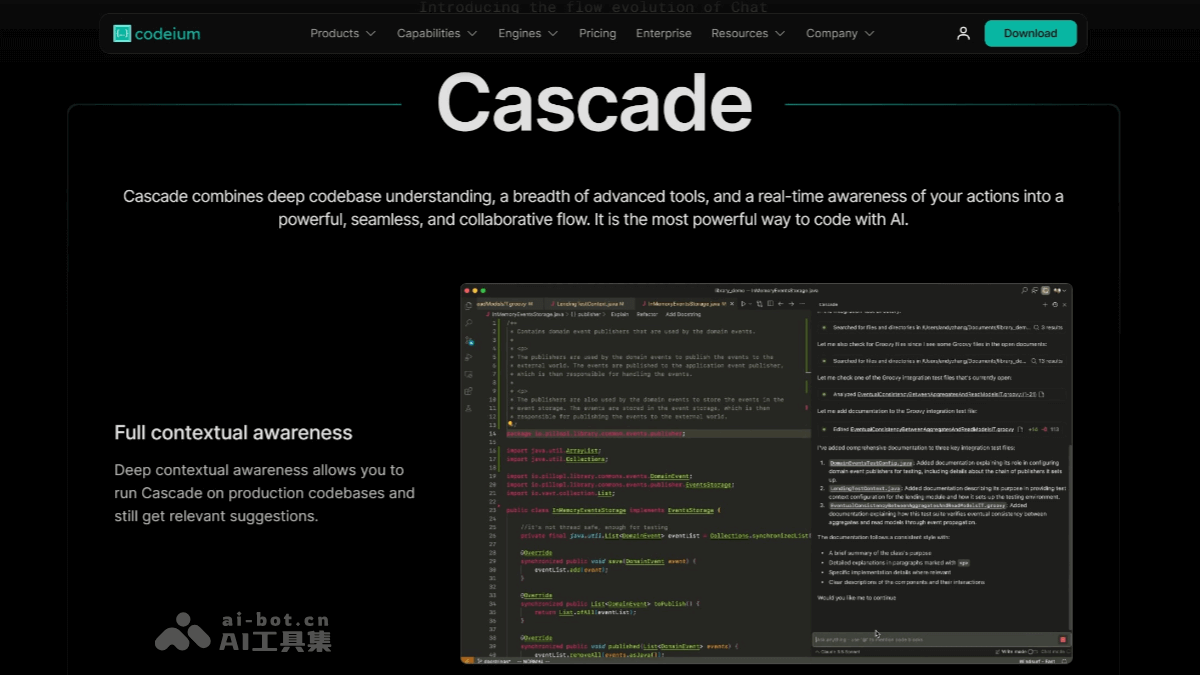Image resolution: width=1200 pixels, height=675 pixels.
Task: Open Source Control from the IDE sidebar
Action: (469, 341)
